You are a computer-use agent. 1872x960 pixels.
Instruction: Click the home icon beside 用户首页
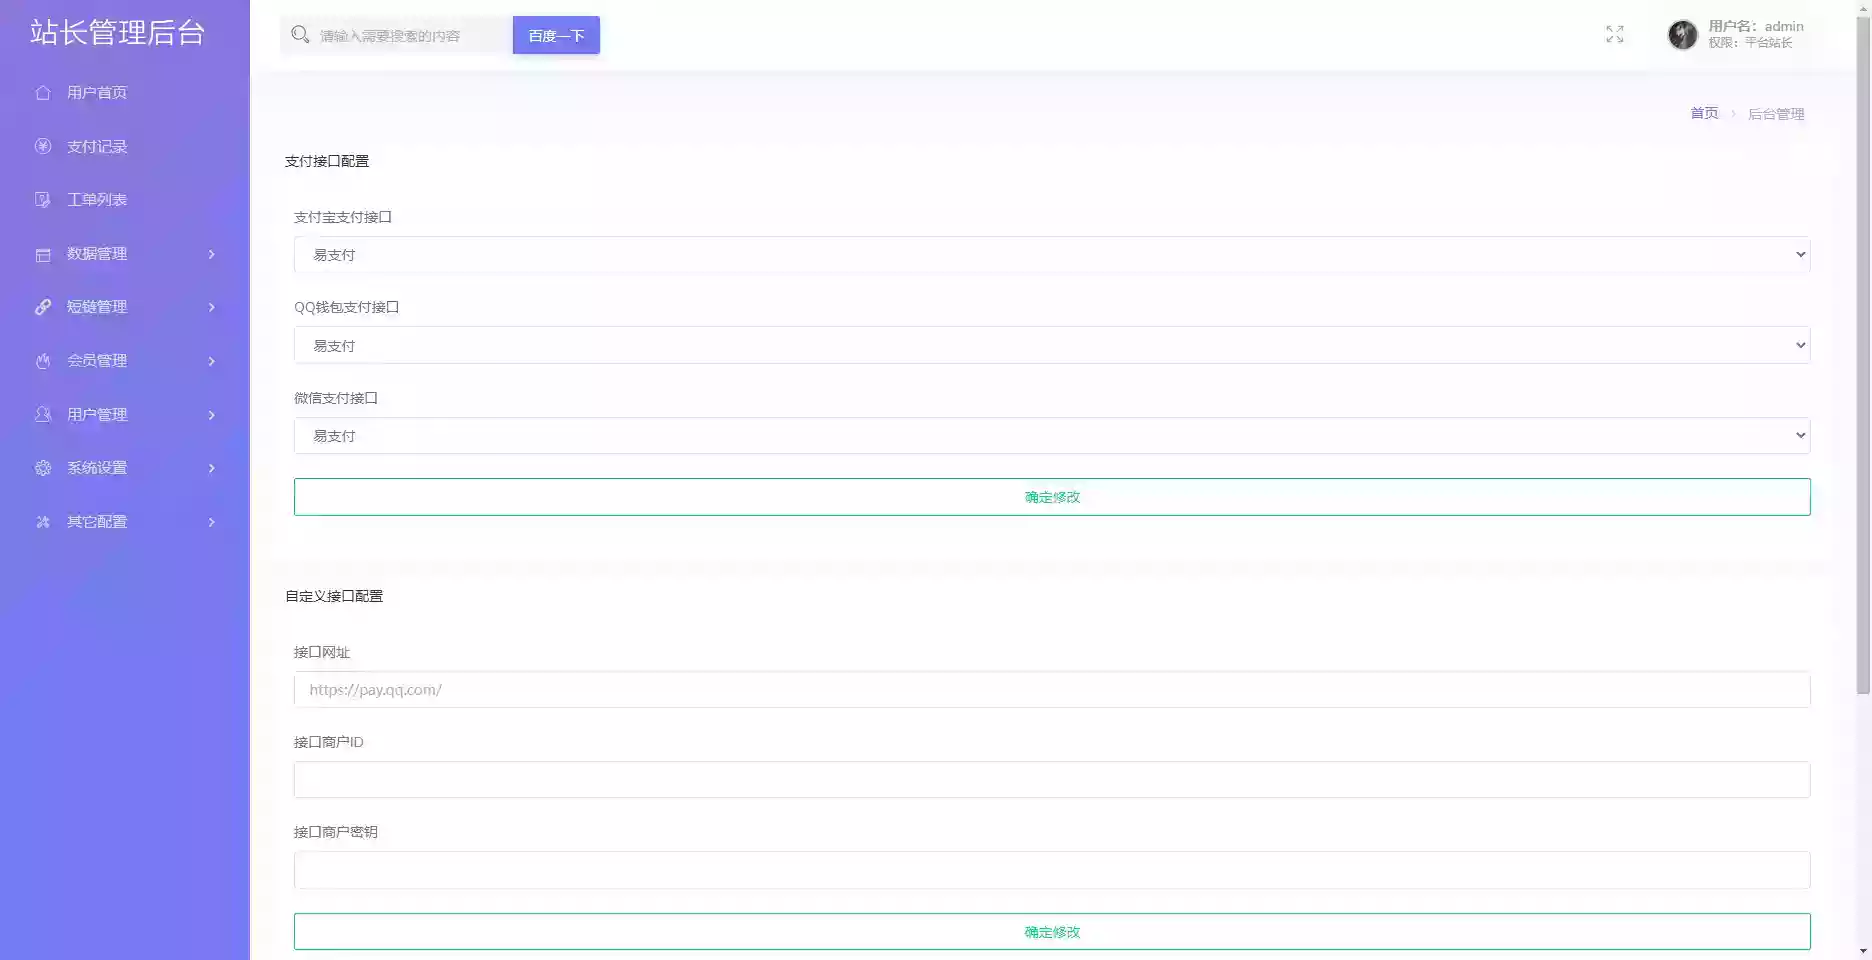(43, 93)
